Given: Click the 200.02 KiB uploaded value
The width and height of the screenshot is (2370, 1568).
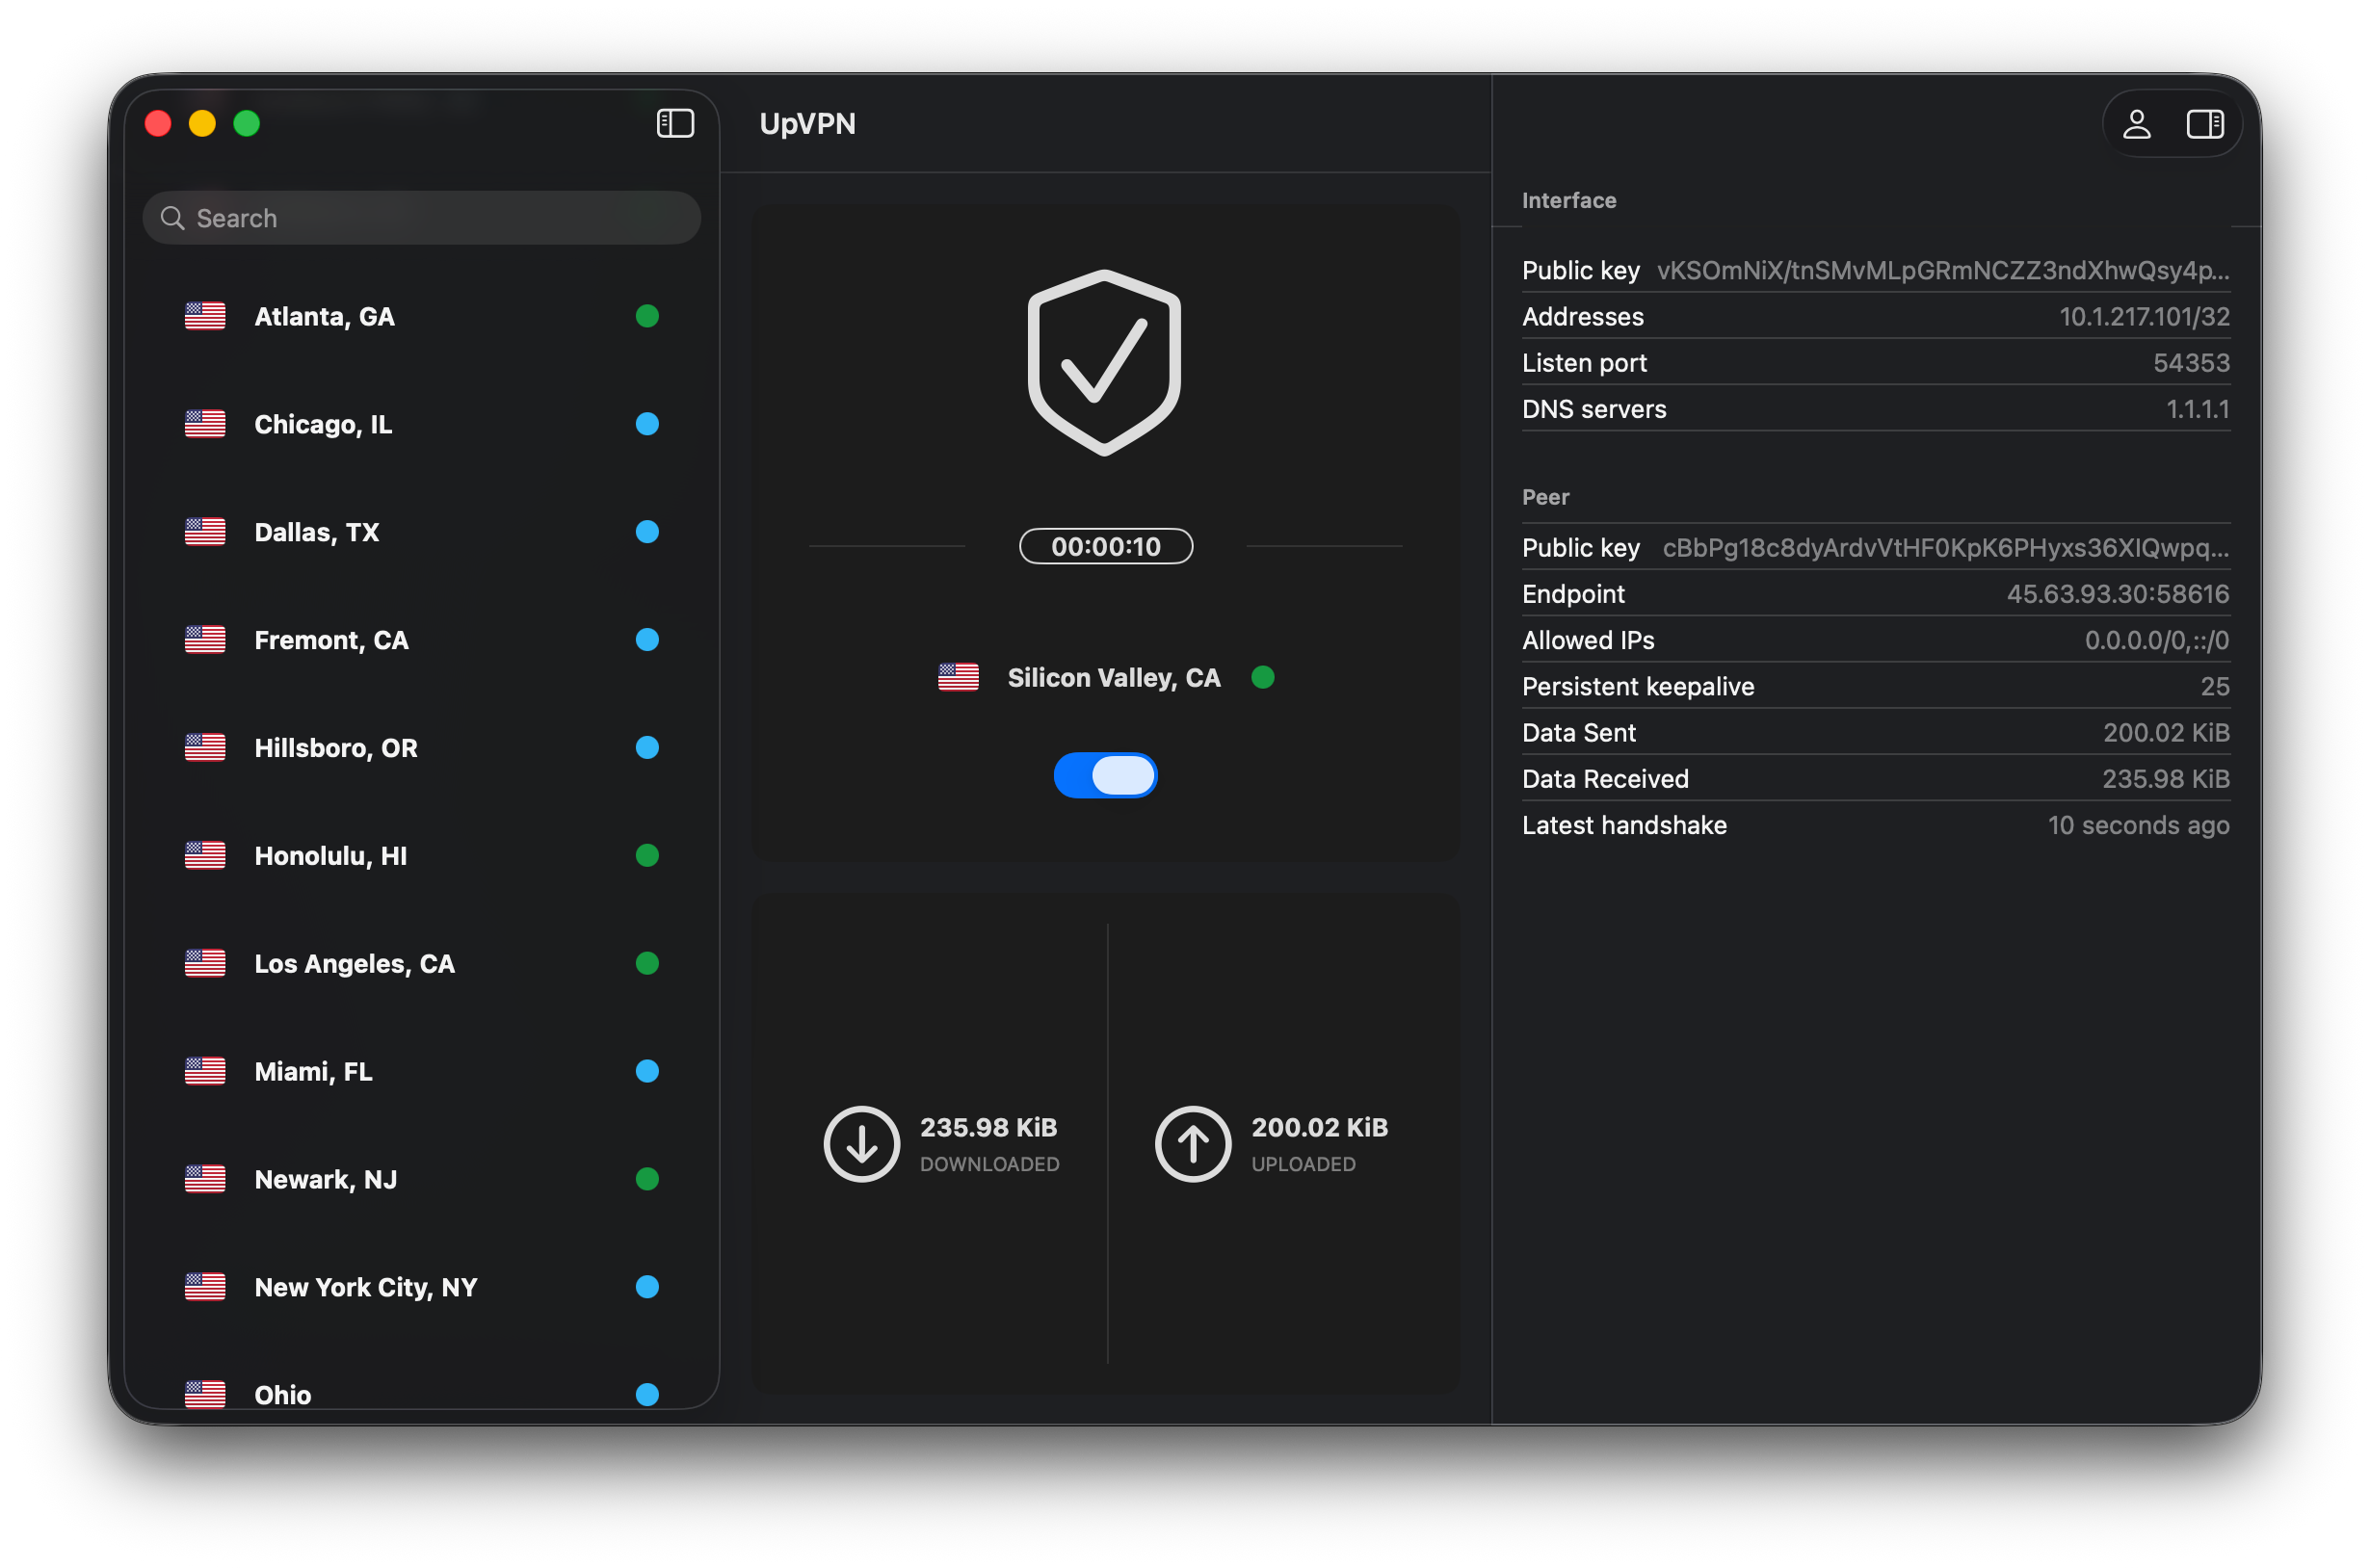Looking at the screenshot, I should [1319, 1128].
